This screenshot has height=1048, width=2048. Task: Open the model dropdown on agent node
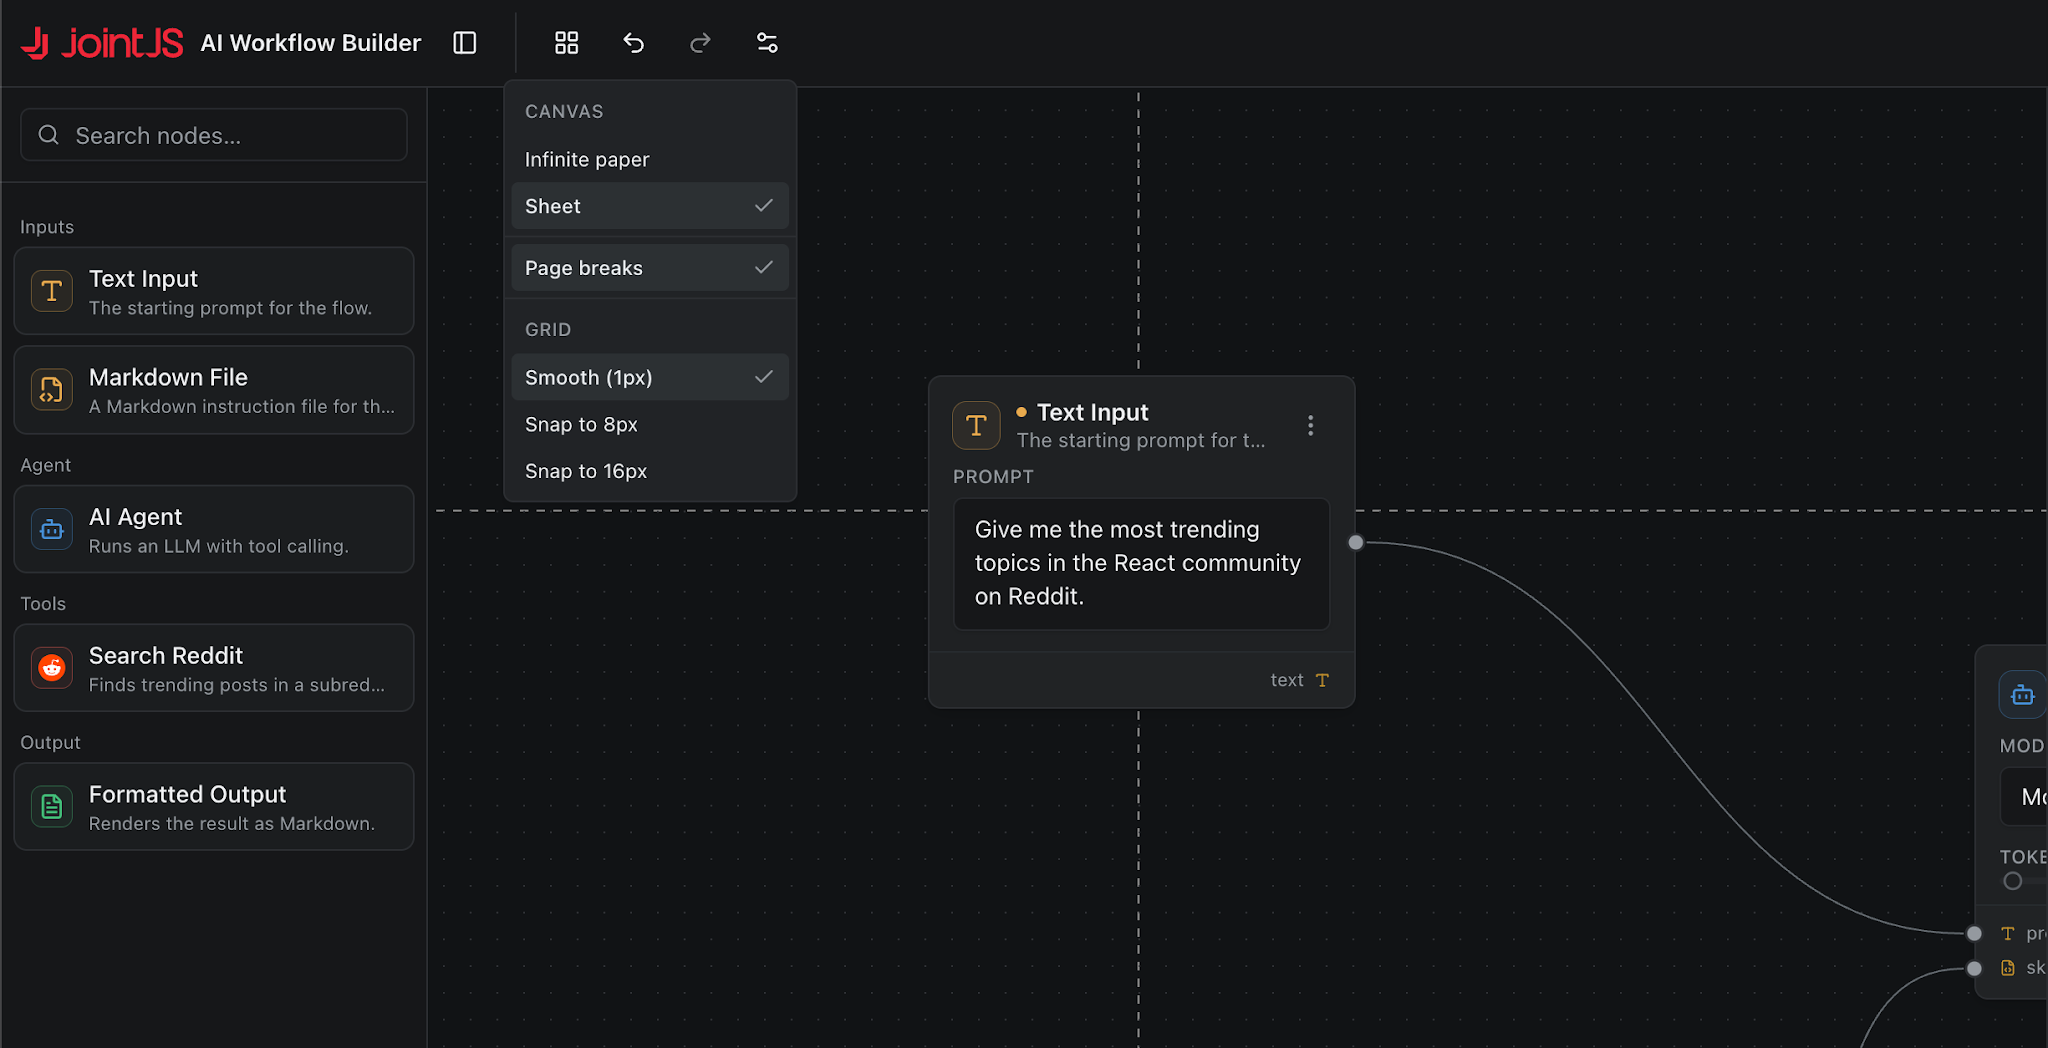coord(2024,797)
